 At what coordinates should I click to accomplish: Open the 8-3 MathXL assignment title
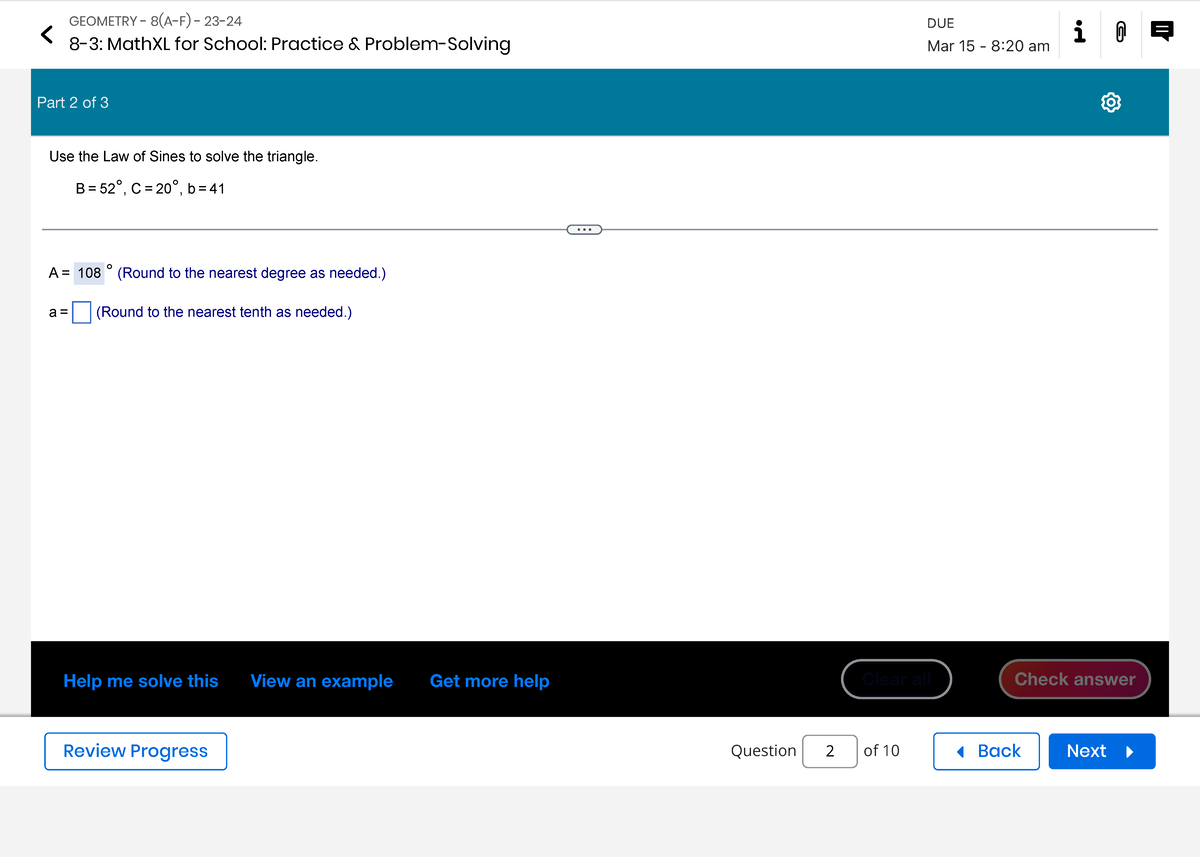click(290, 44)
